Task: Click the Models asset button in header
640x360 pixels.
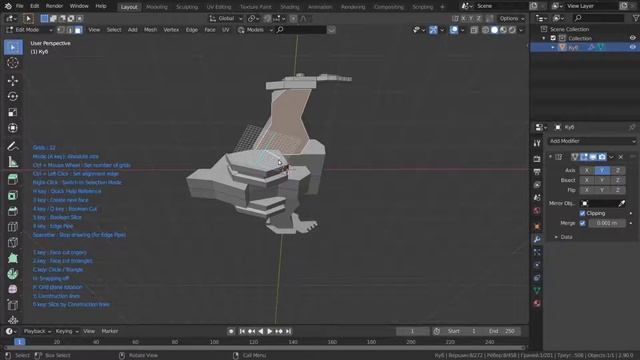Action: point(255,30)
